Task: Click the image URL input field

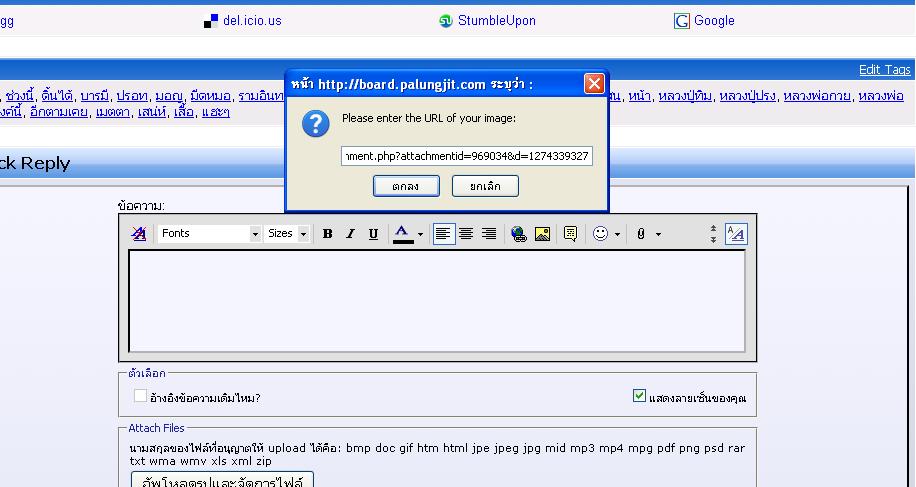Action: tap(467, 156)
